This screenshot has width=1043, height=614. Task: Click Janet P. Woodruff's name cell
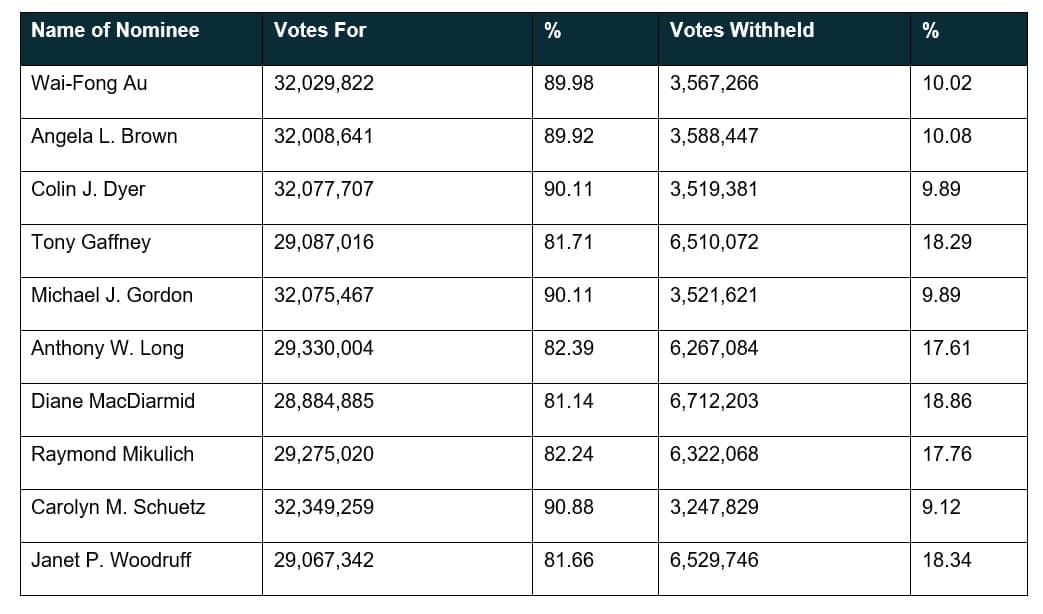[x=111, y=561]
